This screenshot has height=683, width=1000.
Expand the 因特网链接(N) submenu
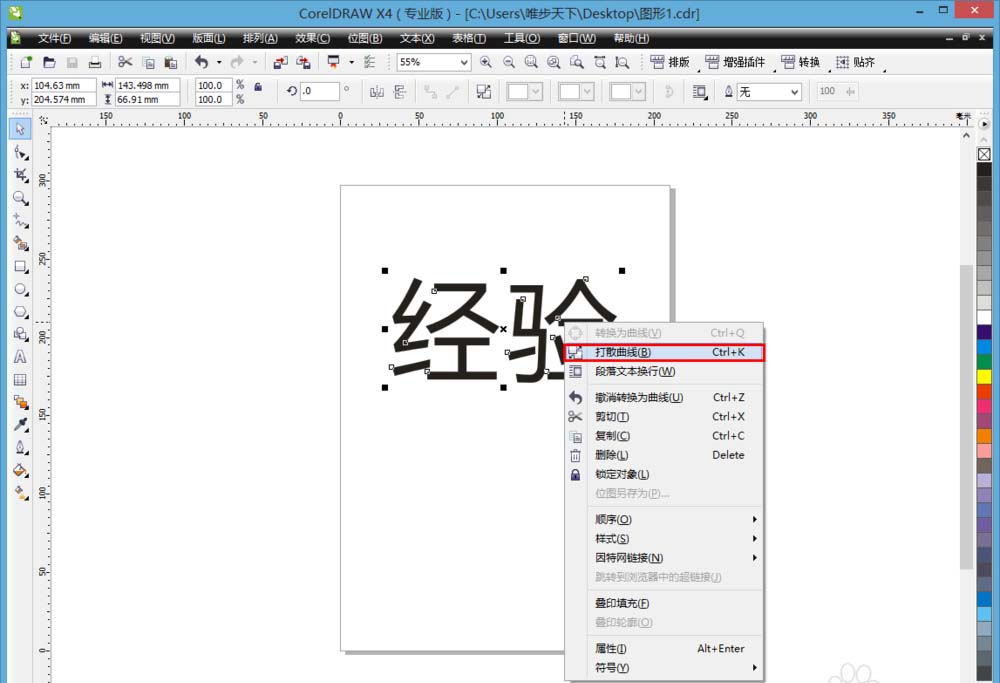(664, 557)
